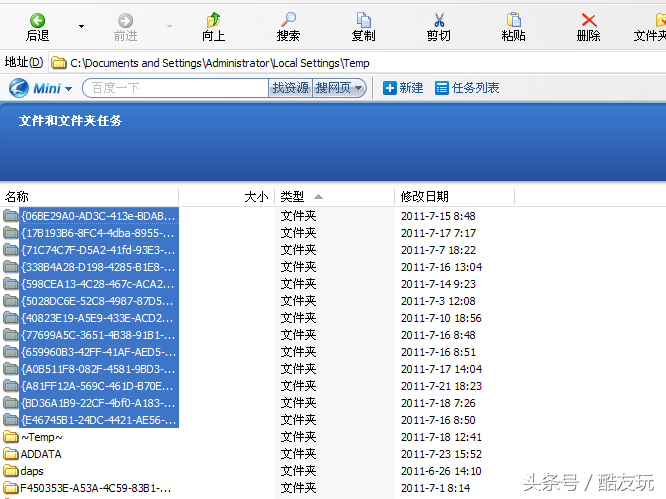Image resolution: width=666 pixels, height=499 pixels.
Task: Select folder {40823E19-A5E9-433E-ACD2...
Action: (99, 318)
